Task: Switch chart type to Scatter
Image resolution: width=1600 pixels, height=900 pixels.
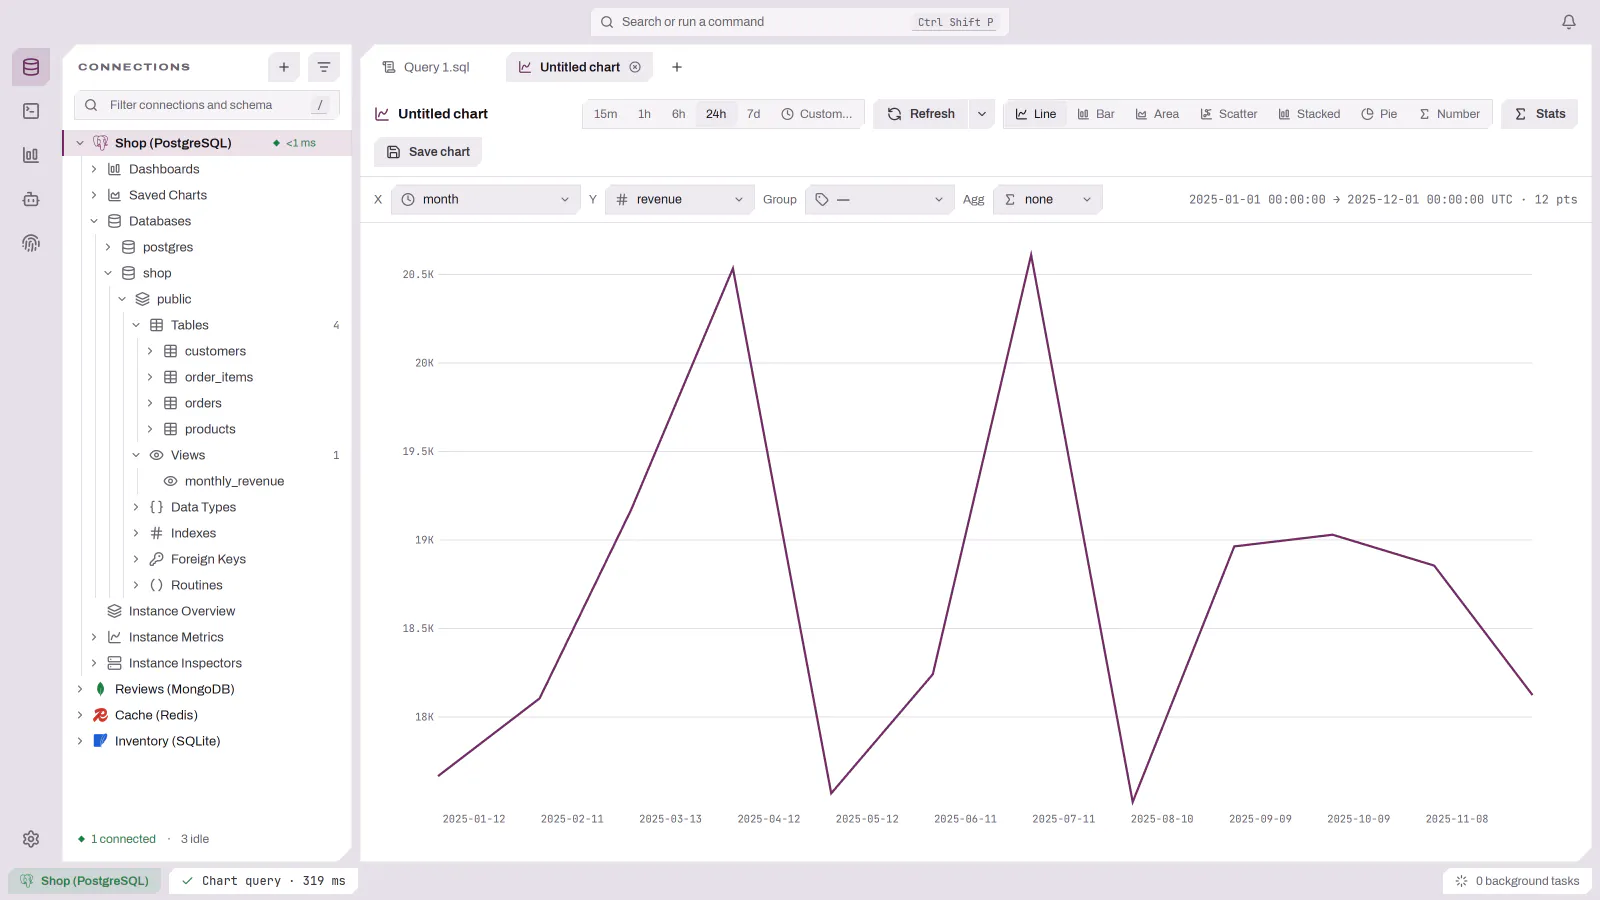Action: (x=1229, y=114)
